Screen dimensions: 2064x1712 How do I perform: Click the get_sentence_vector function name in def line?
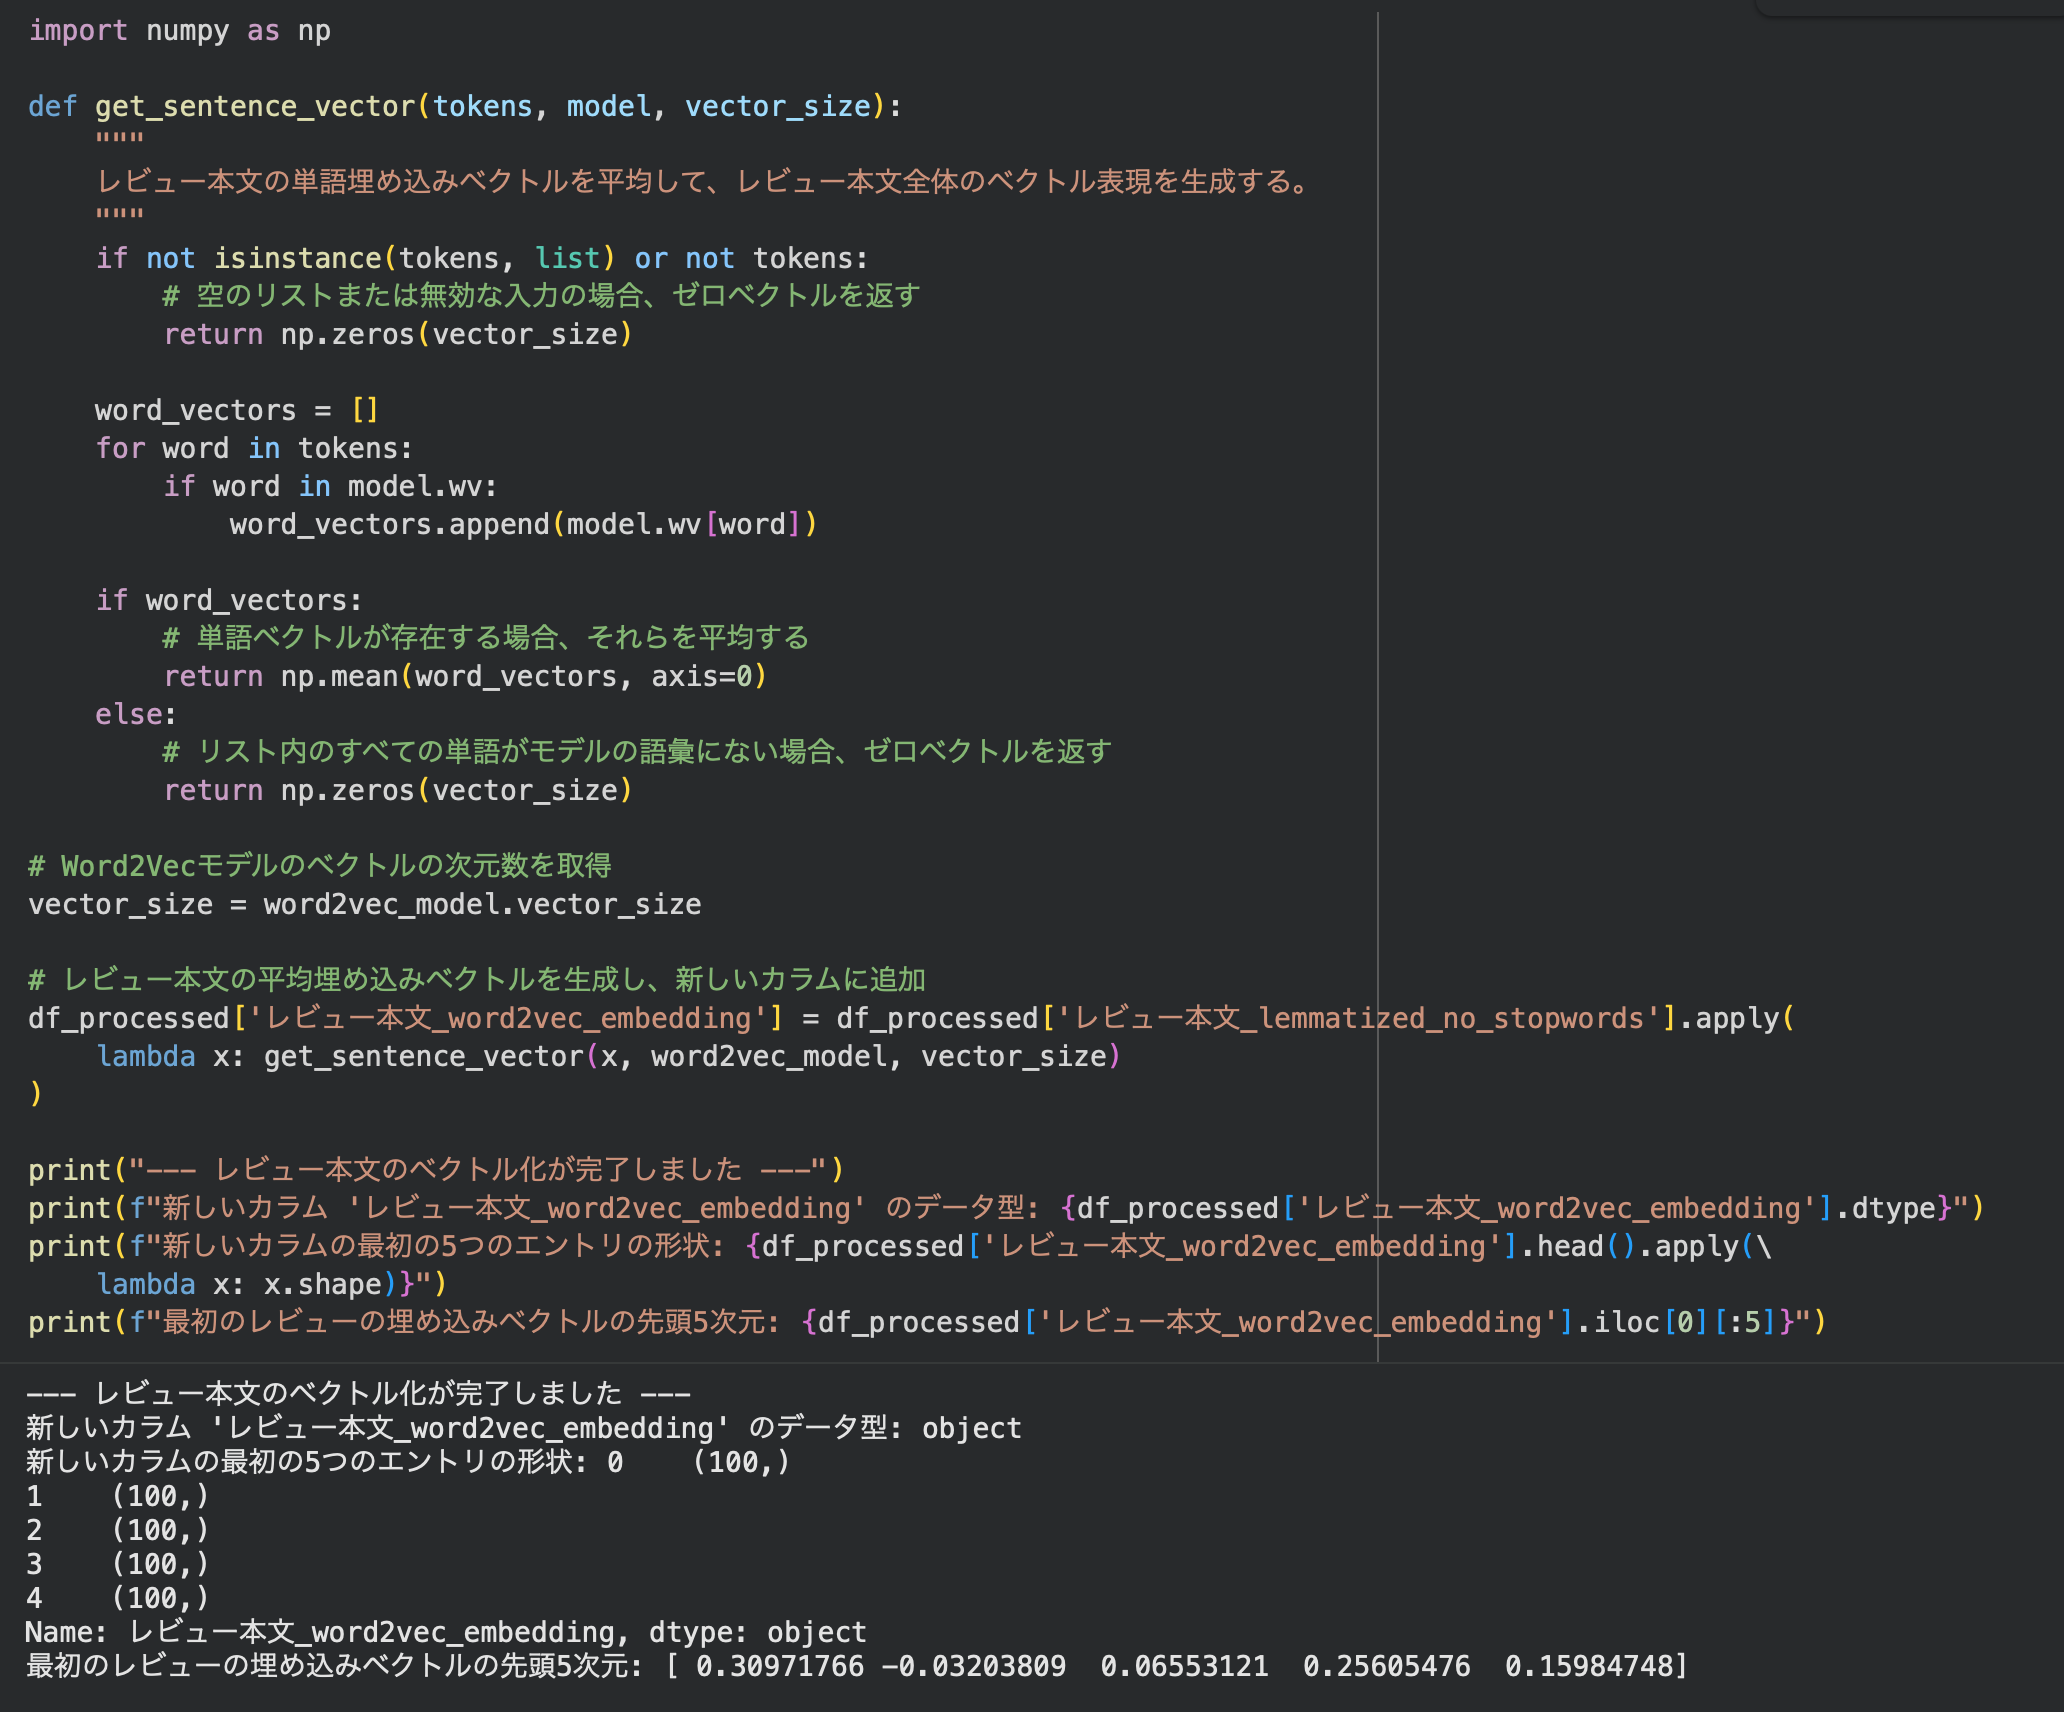coord(255,107)
